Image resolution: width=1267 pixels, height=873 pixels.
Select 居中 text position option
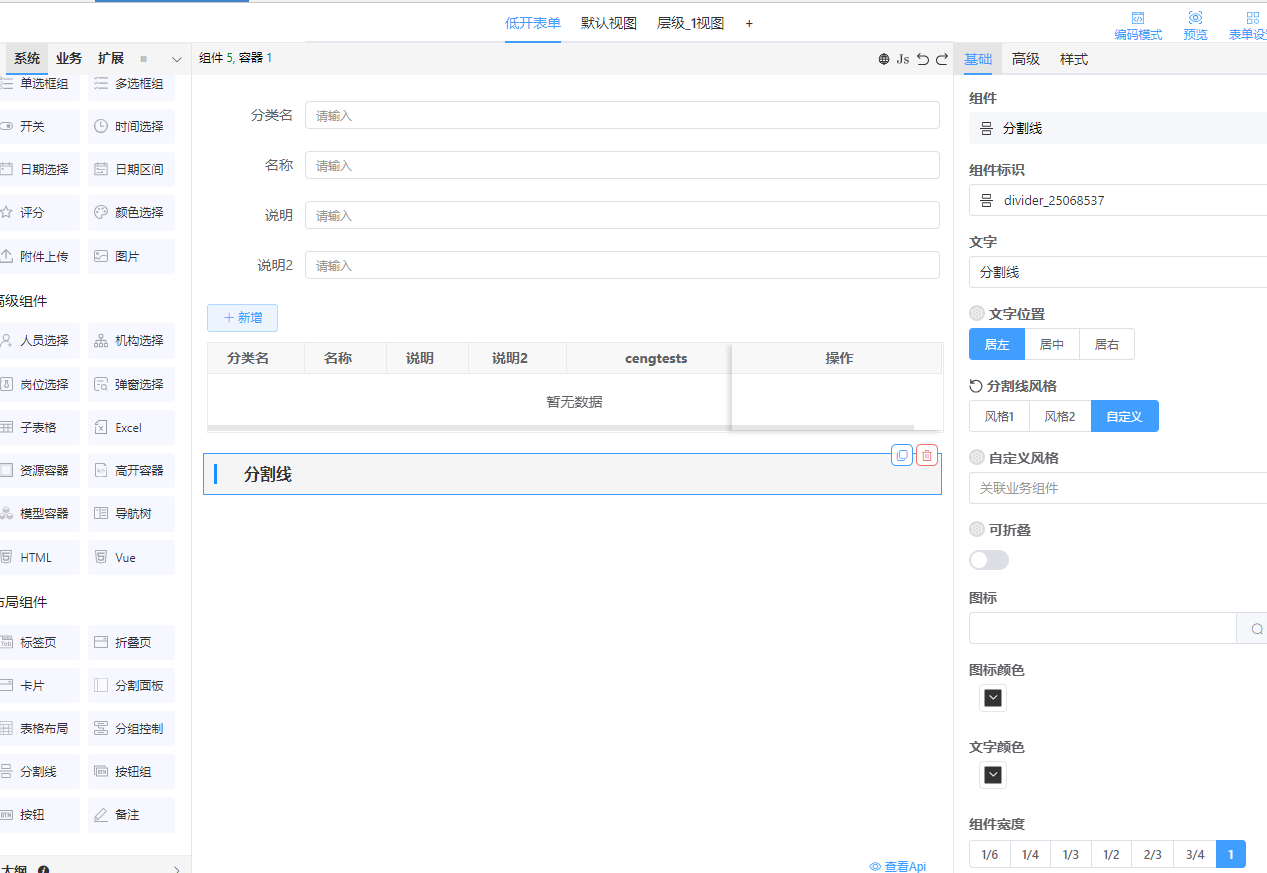pos(1052,345)
